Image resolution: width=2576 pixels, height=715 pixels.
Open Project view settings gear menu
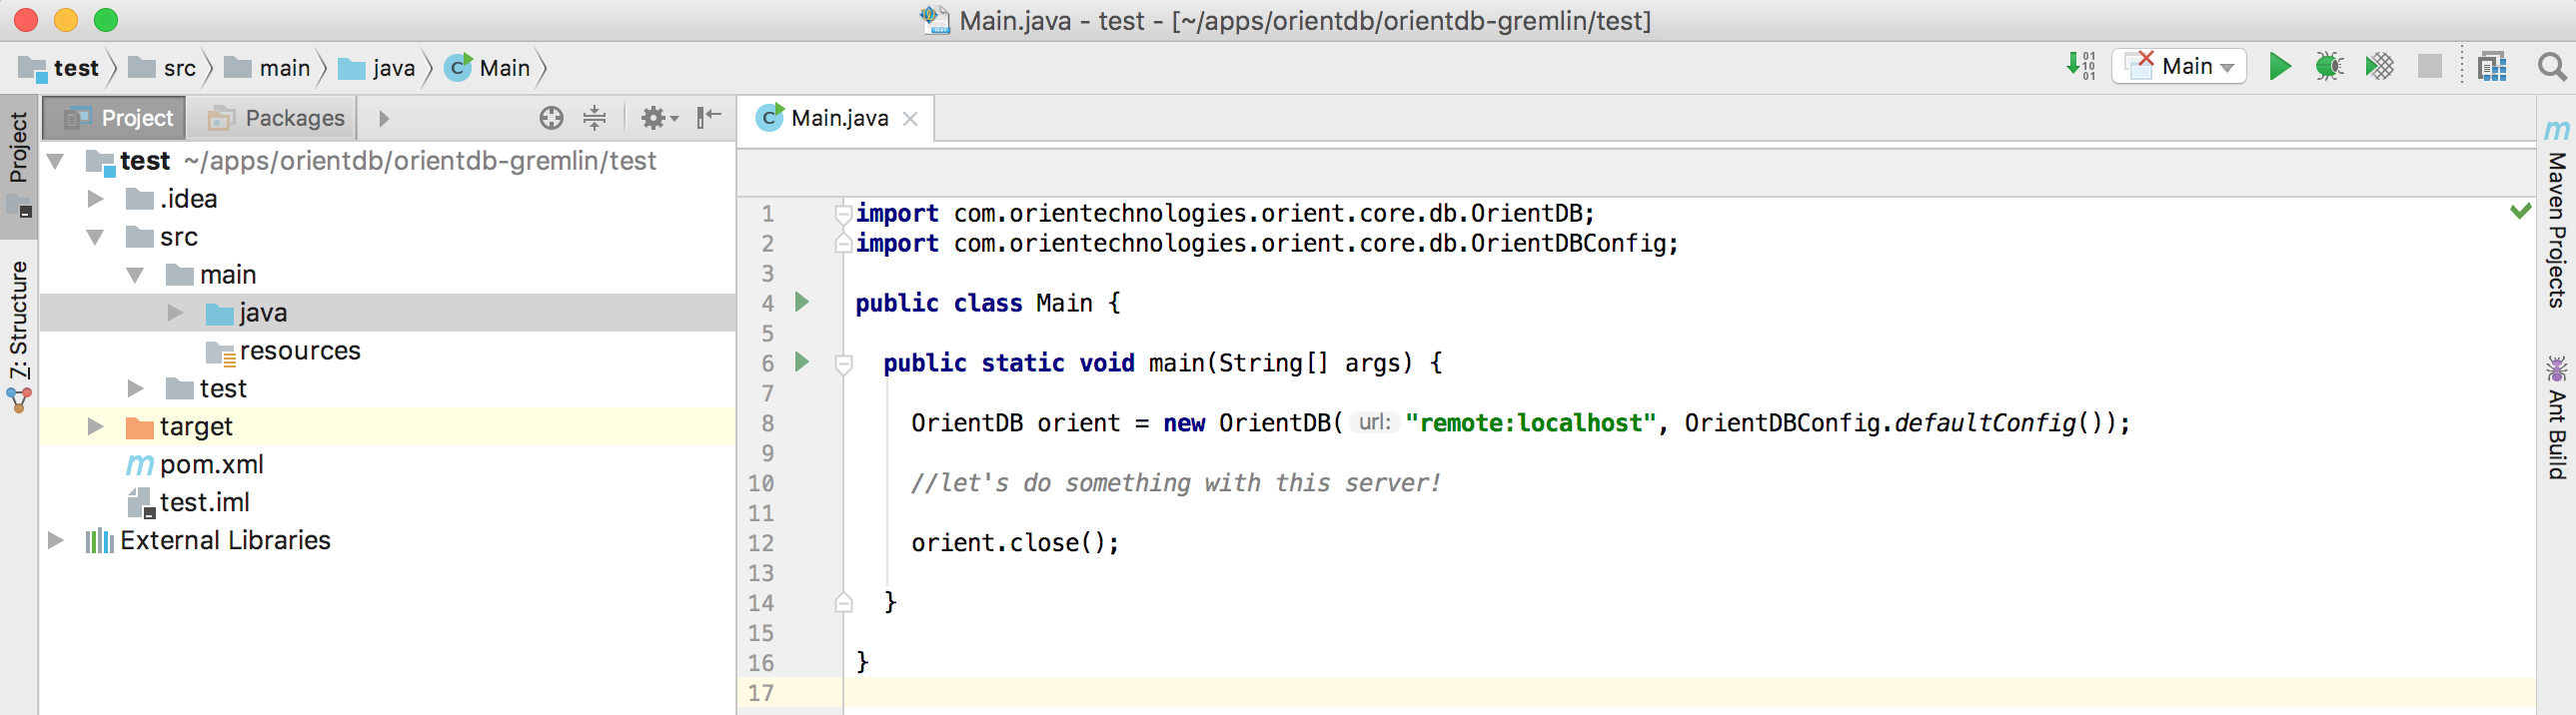pyautogui.click(x=657, y=118)
